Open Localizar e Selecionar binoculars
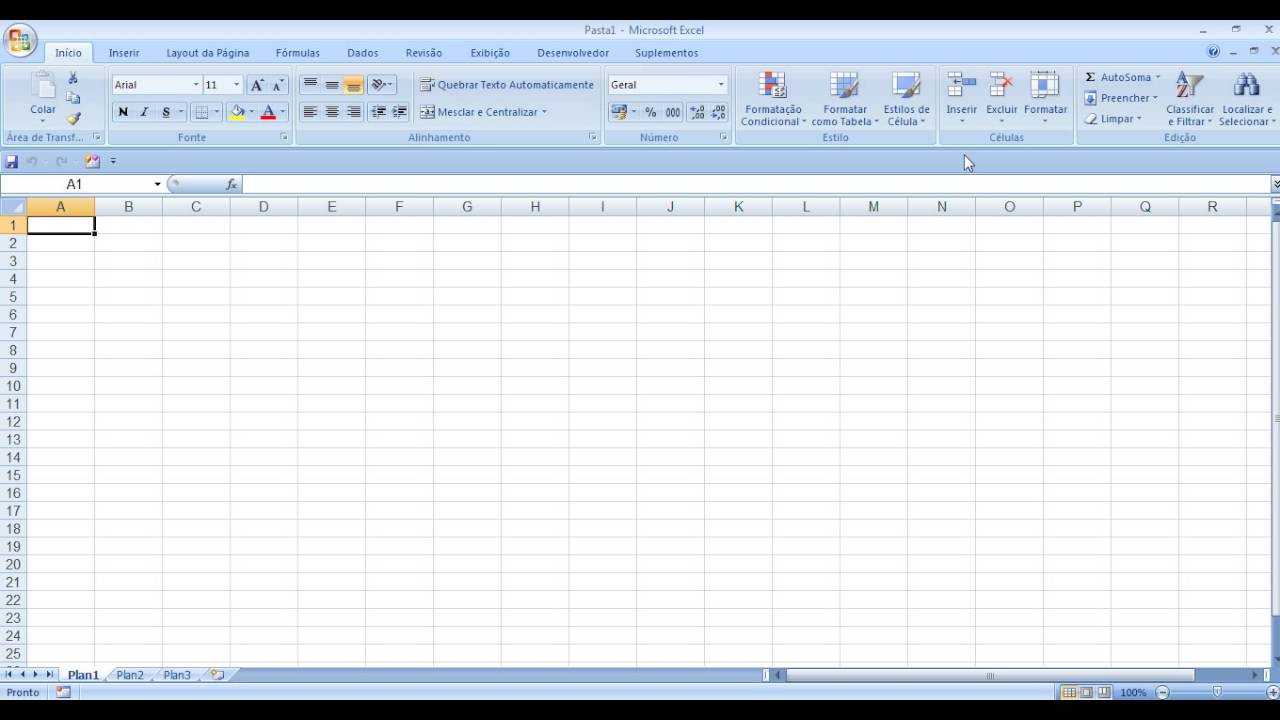The image size is (1280, 720). [x=1245, y=99]
